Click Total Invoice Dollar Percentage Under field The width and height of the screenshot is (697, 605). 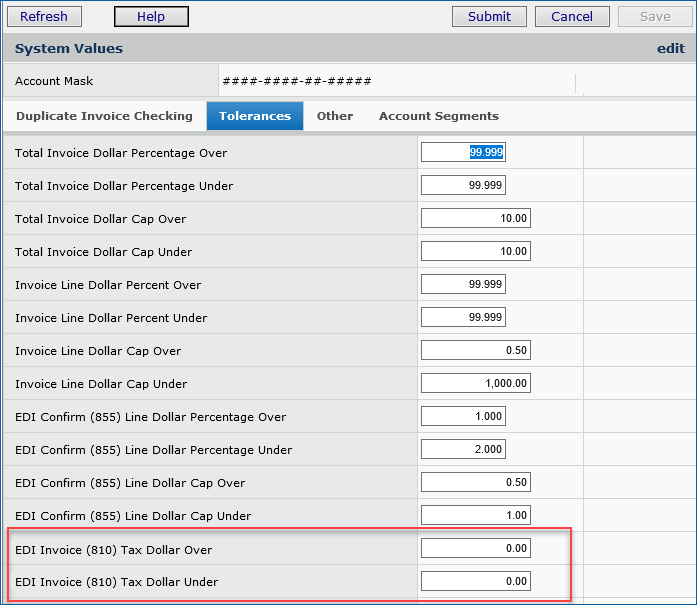pos(463,185)
